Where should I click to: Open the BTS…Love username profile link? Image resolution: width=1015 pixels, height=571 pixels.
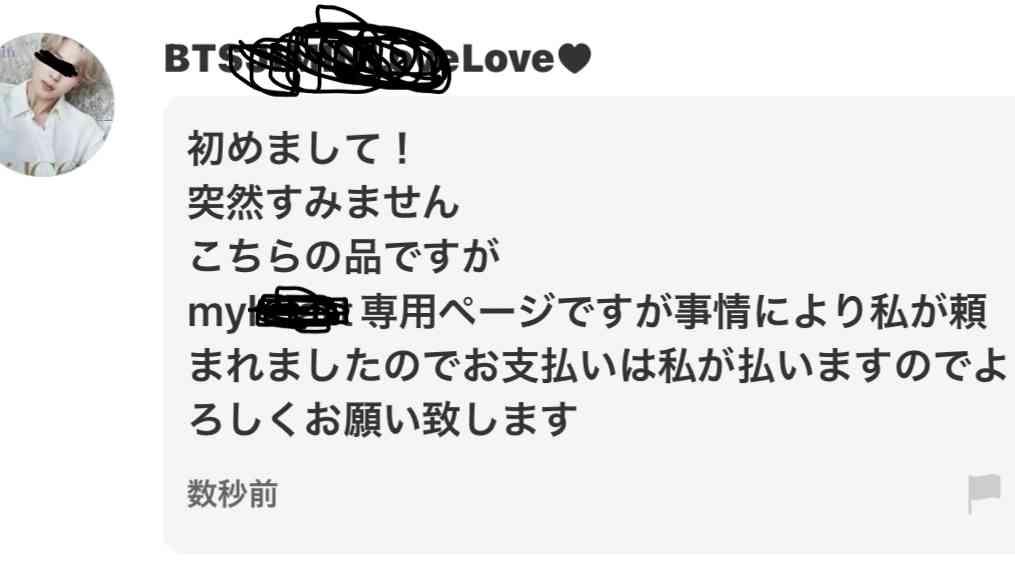[x=378, y=58]
